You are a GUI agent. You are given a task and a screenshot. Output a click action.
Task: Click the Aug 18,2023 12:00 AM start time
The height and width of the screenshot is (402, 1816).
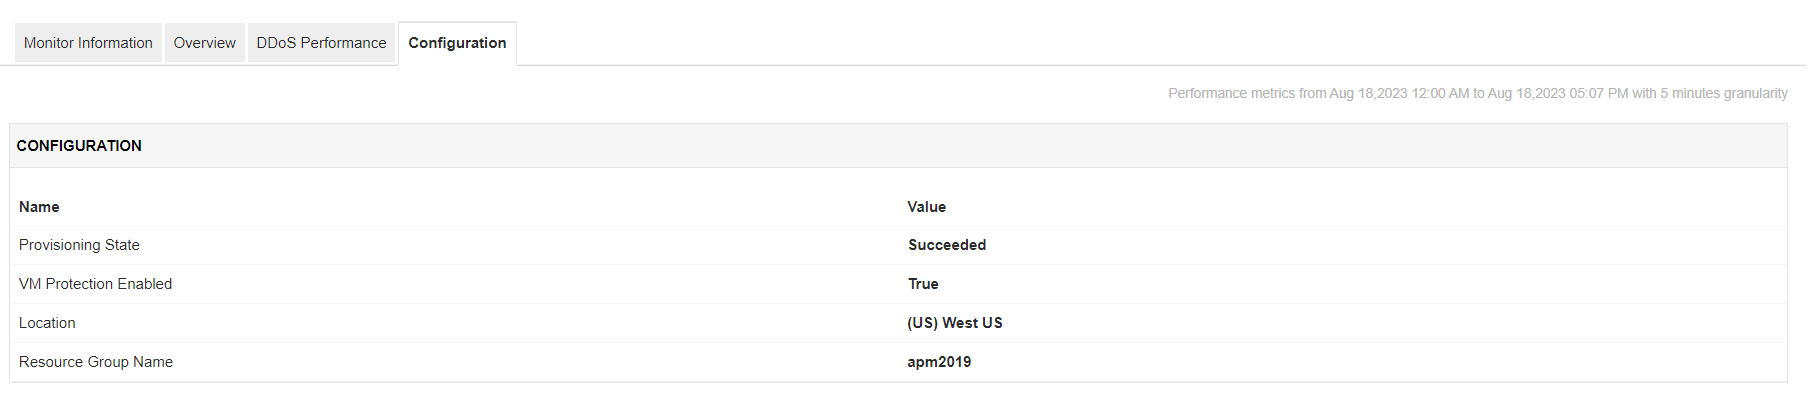pyautogui.click(x=1398, y=93)
